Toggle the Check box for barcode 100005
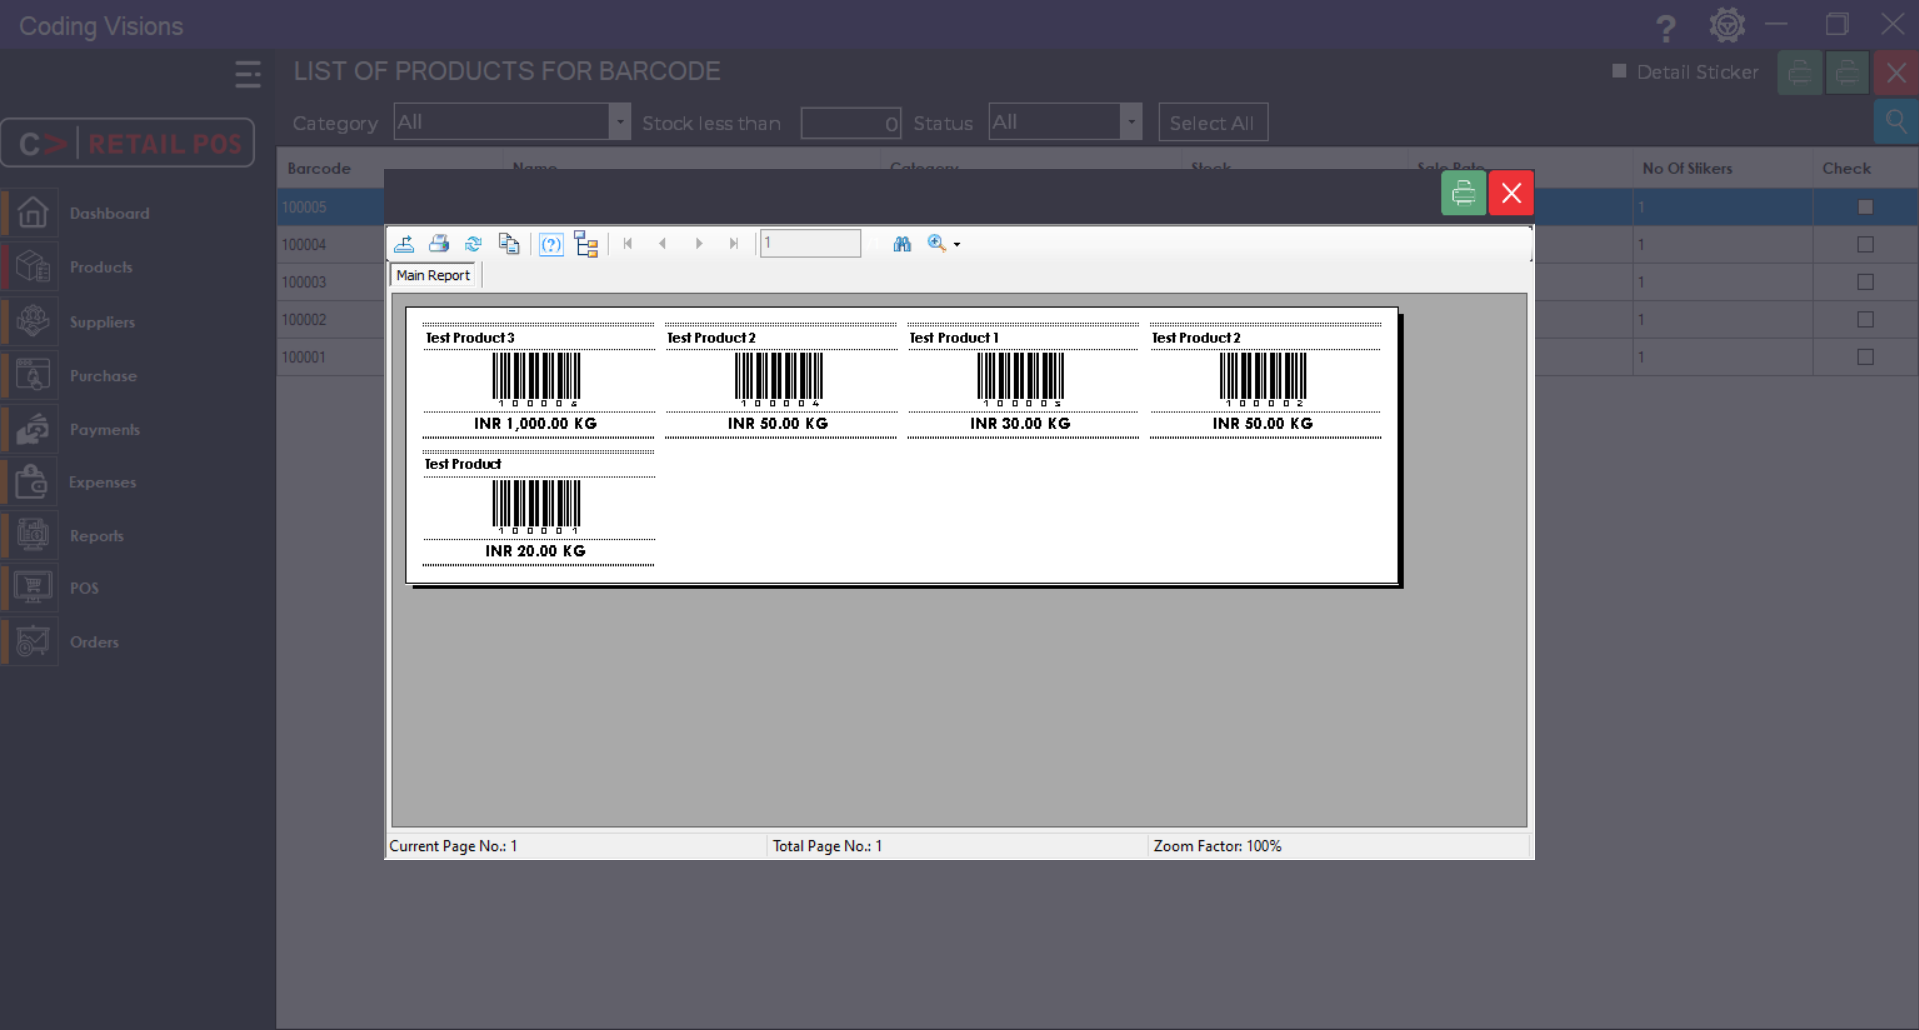The image size is (1919, 1030). point(1865,207)
